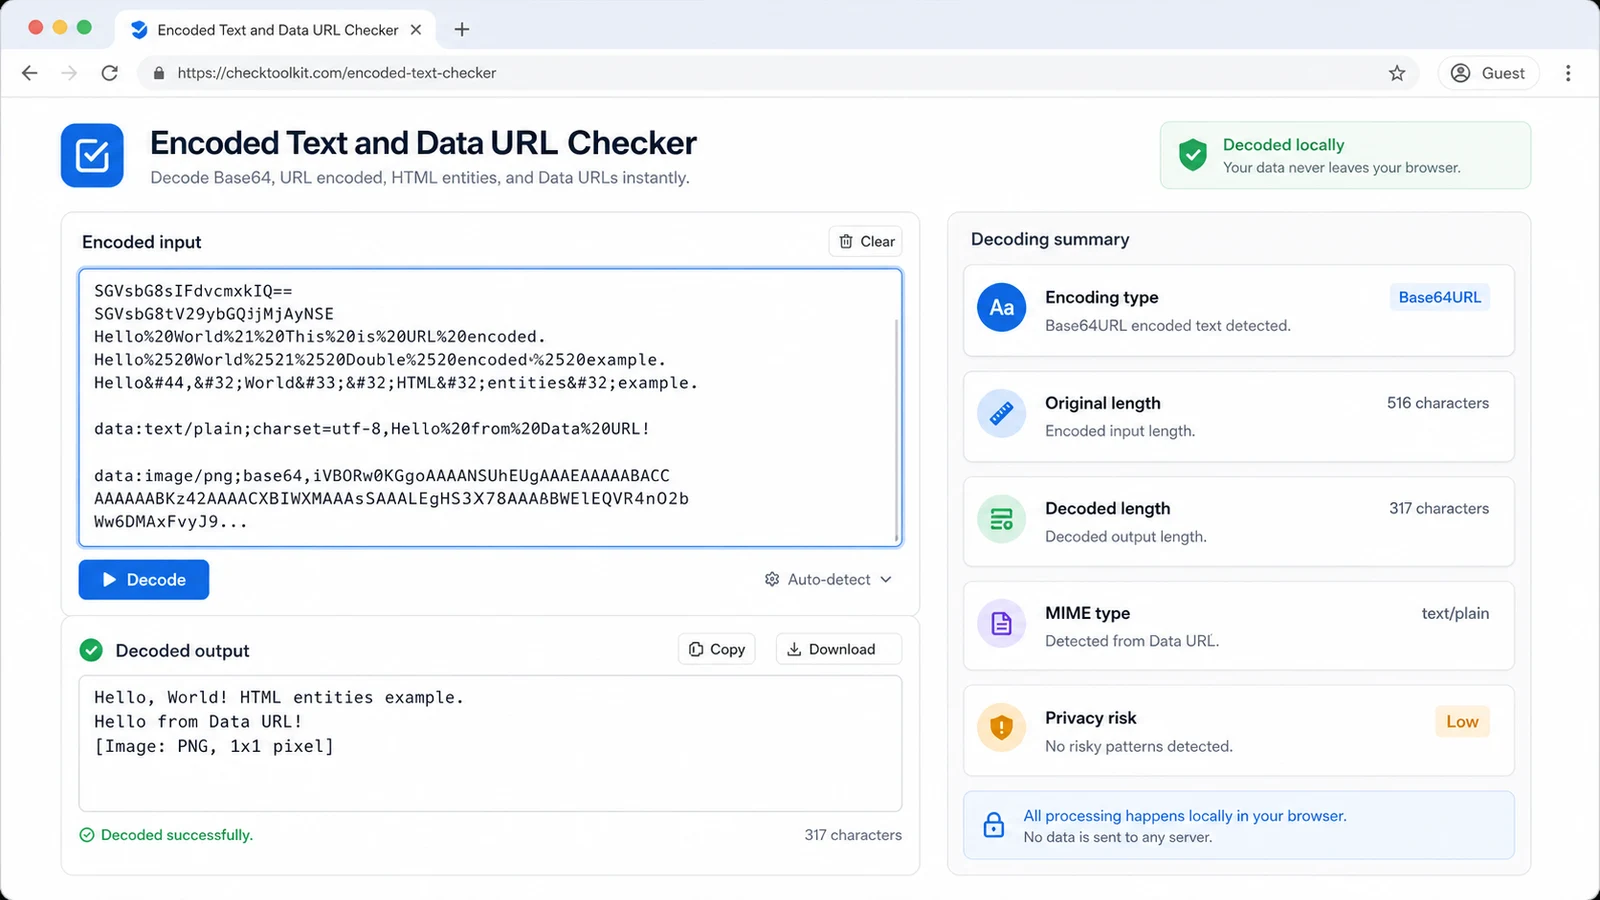Open a new browser tab

coord(461,30)
